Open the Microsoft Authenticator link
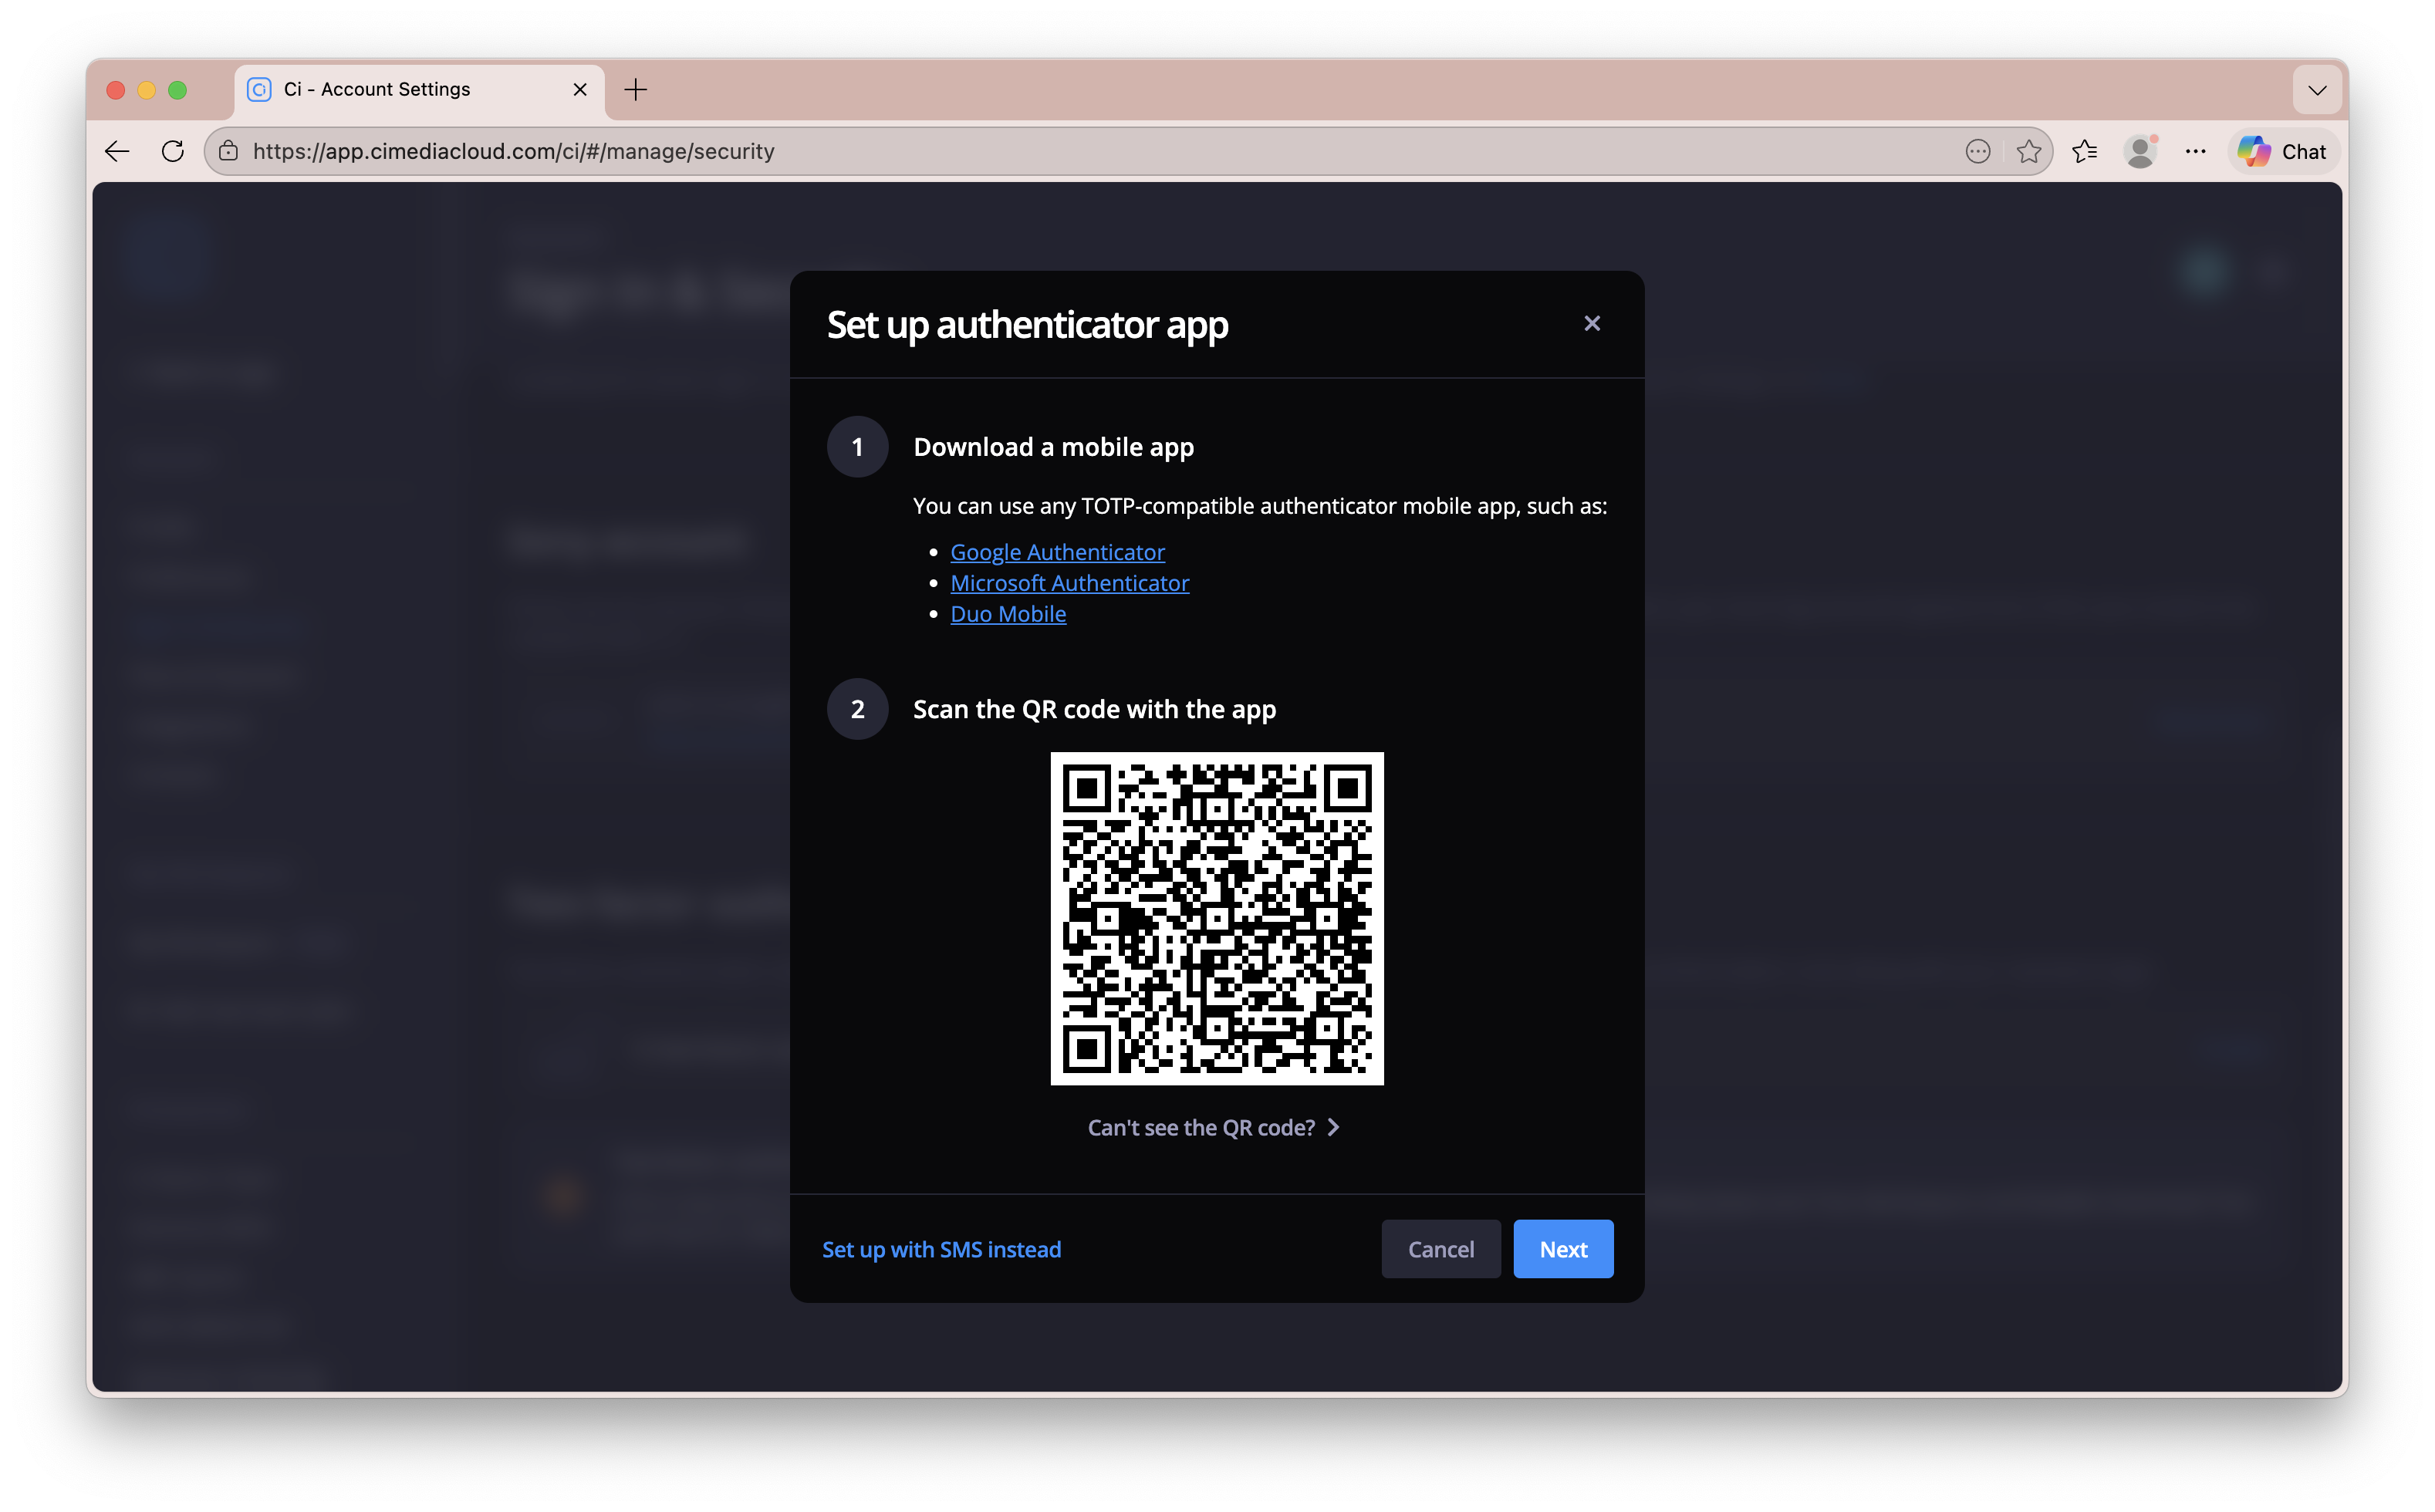Viewport: 2435px width, 1512px height. [1069, 583]
